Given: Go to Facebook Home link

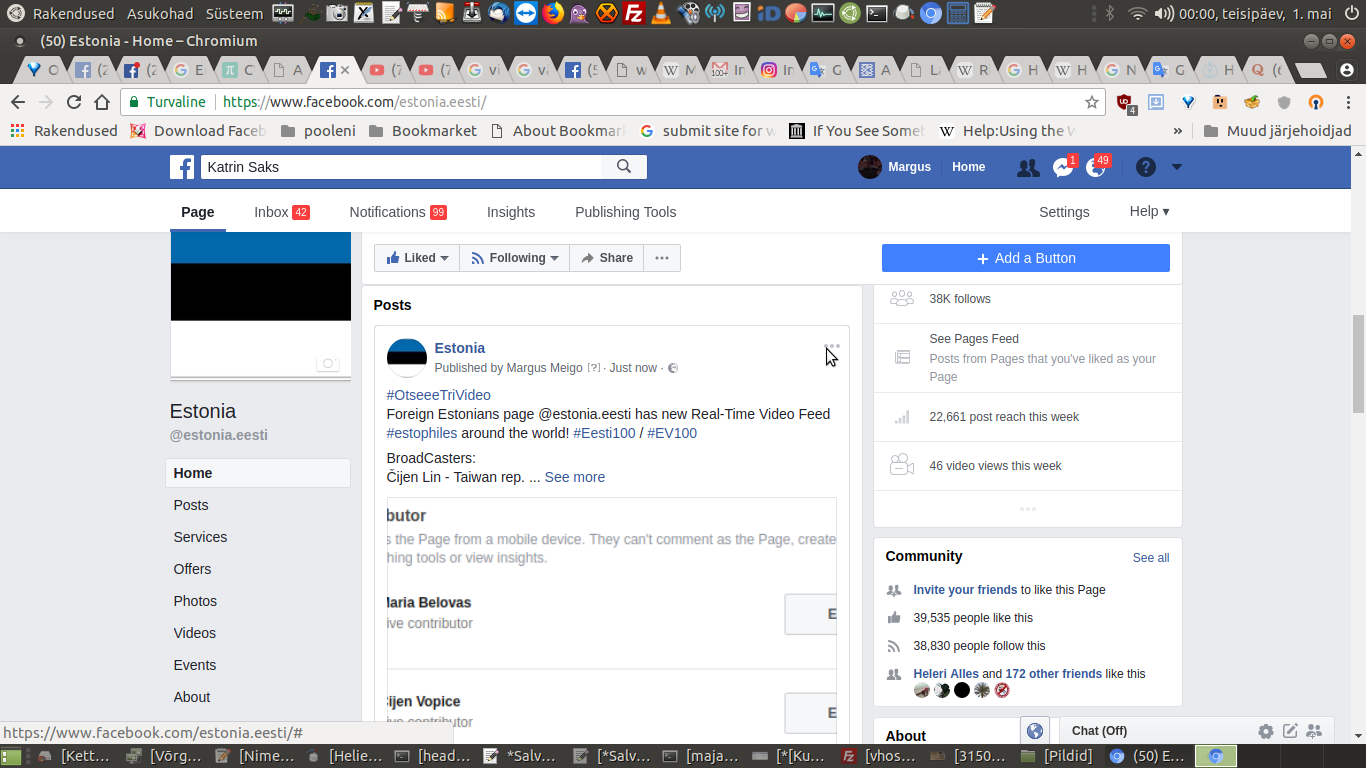Looking at the screenshot, I should [968, 167].
